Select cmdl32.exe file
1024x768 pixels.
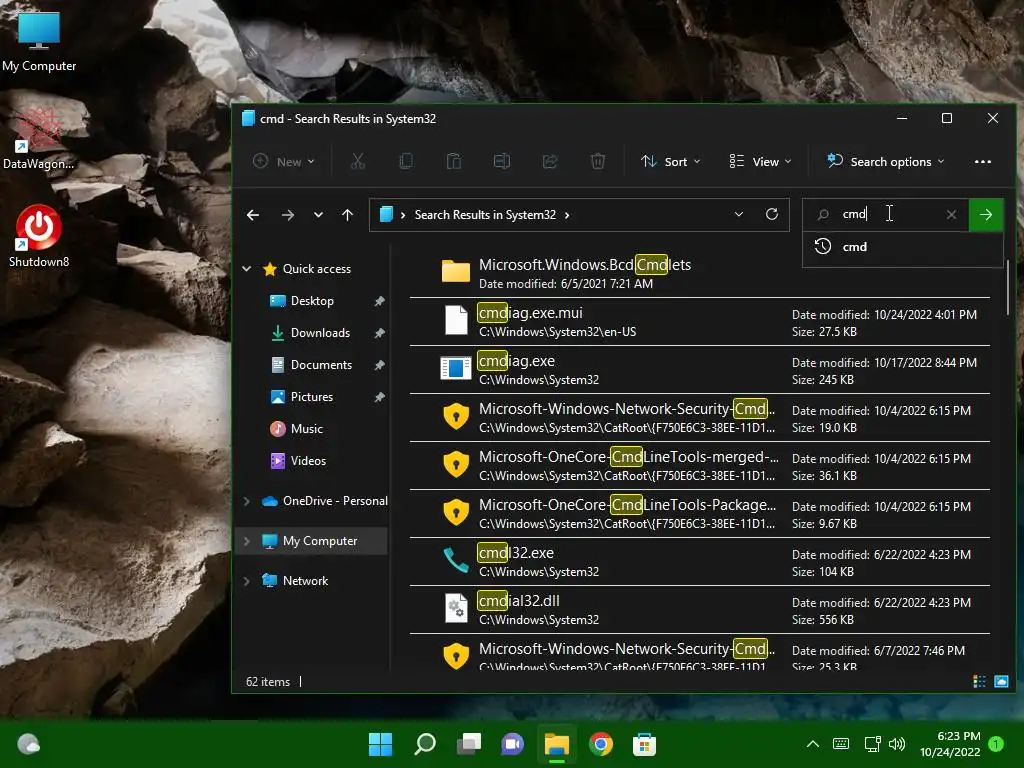tap(699, 562)
